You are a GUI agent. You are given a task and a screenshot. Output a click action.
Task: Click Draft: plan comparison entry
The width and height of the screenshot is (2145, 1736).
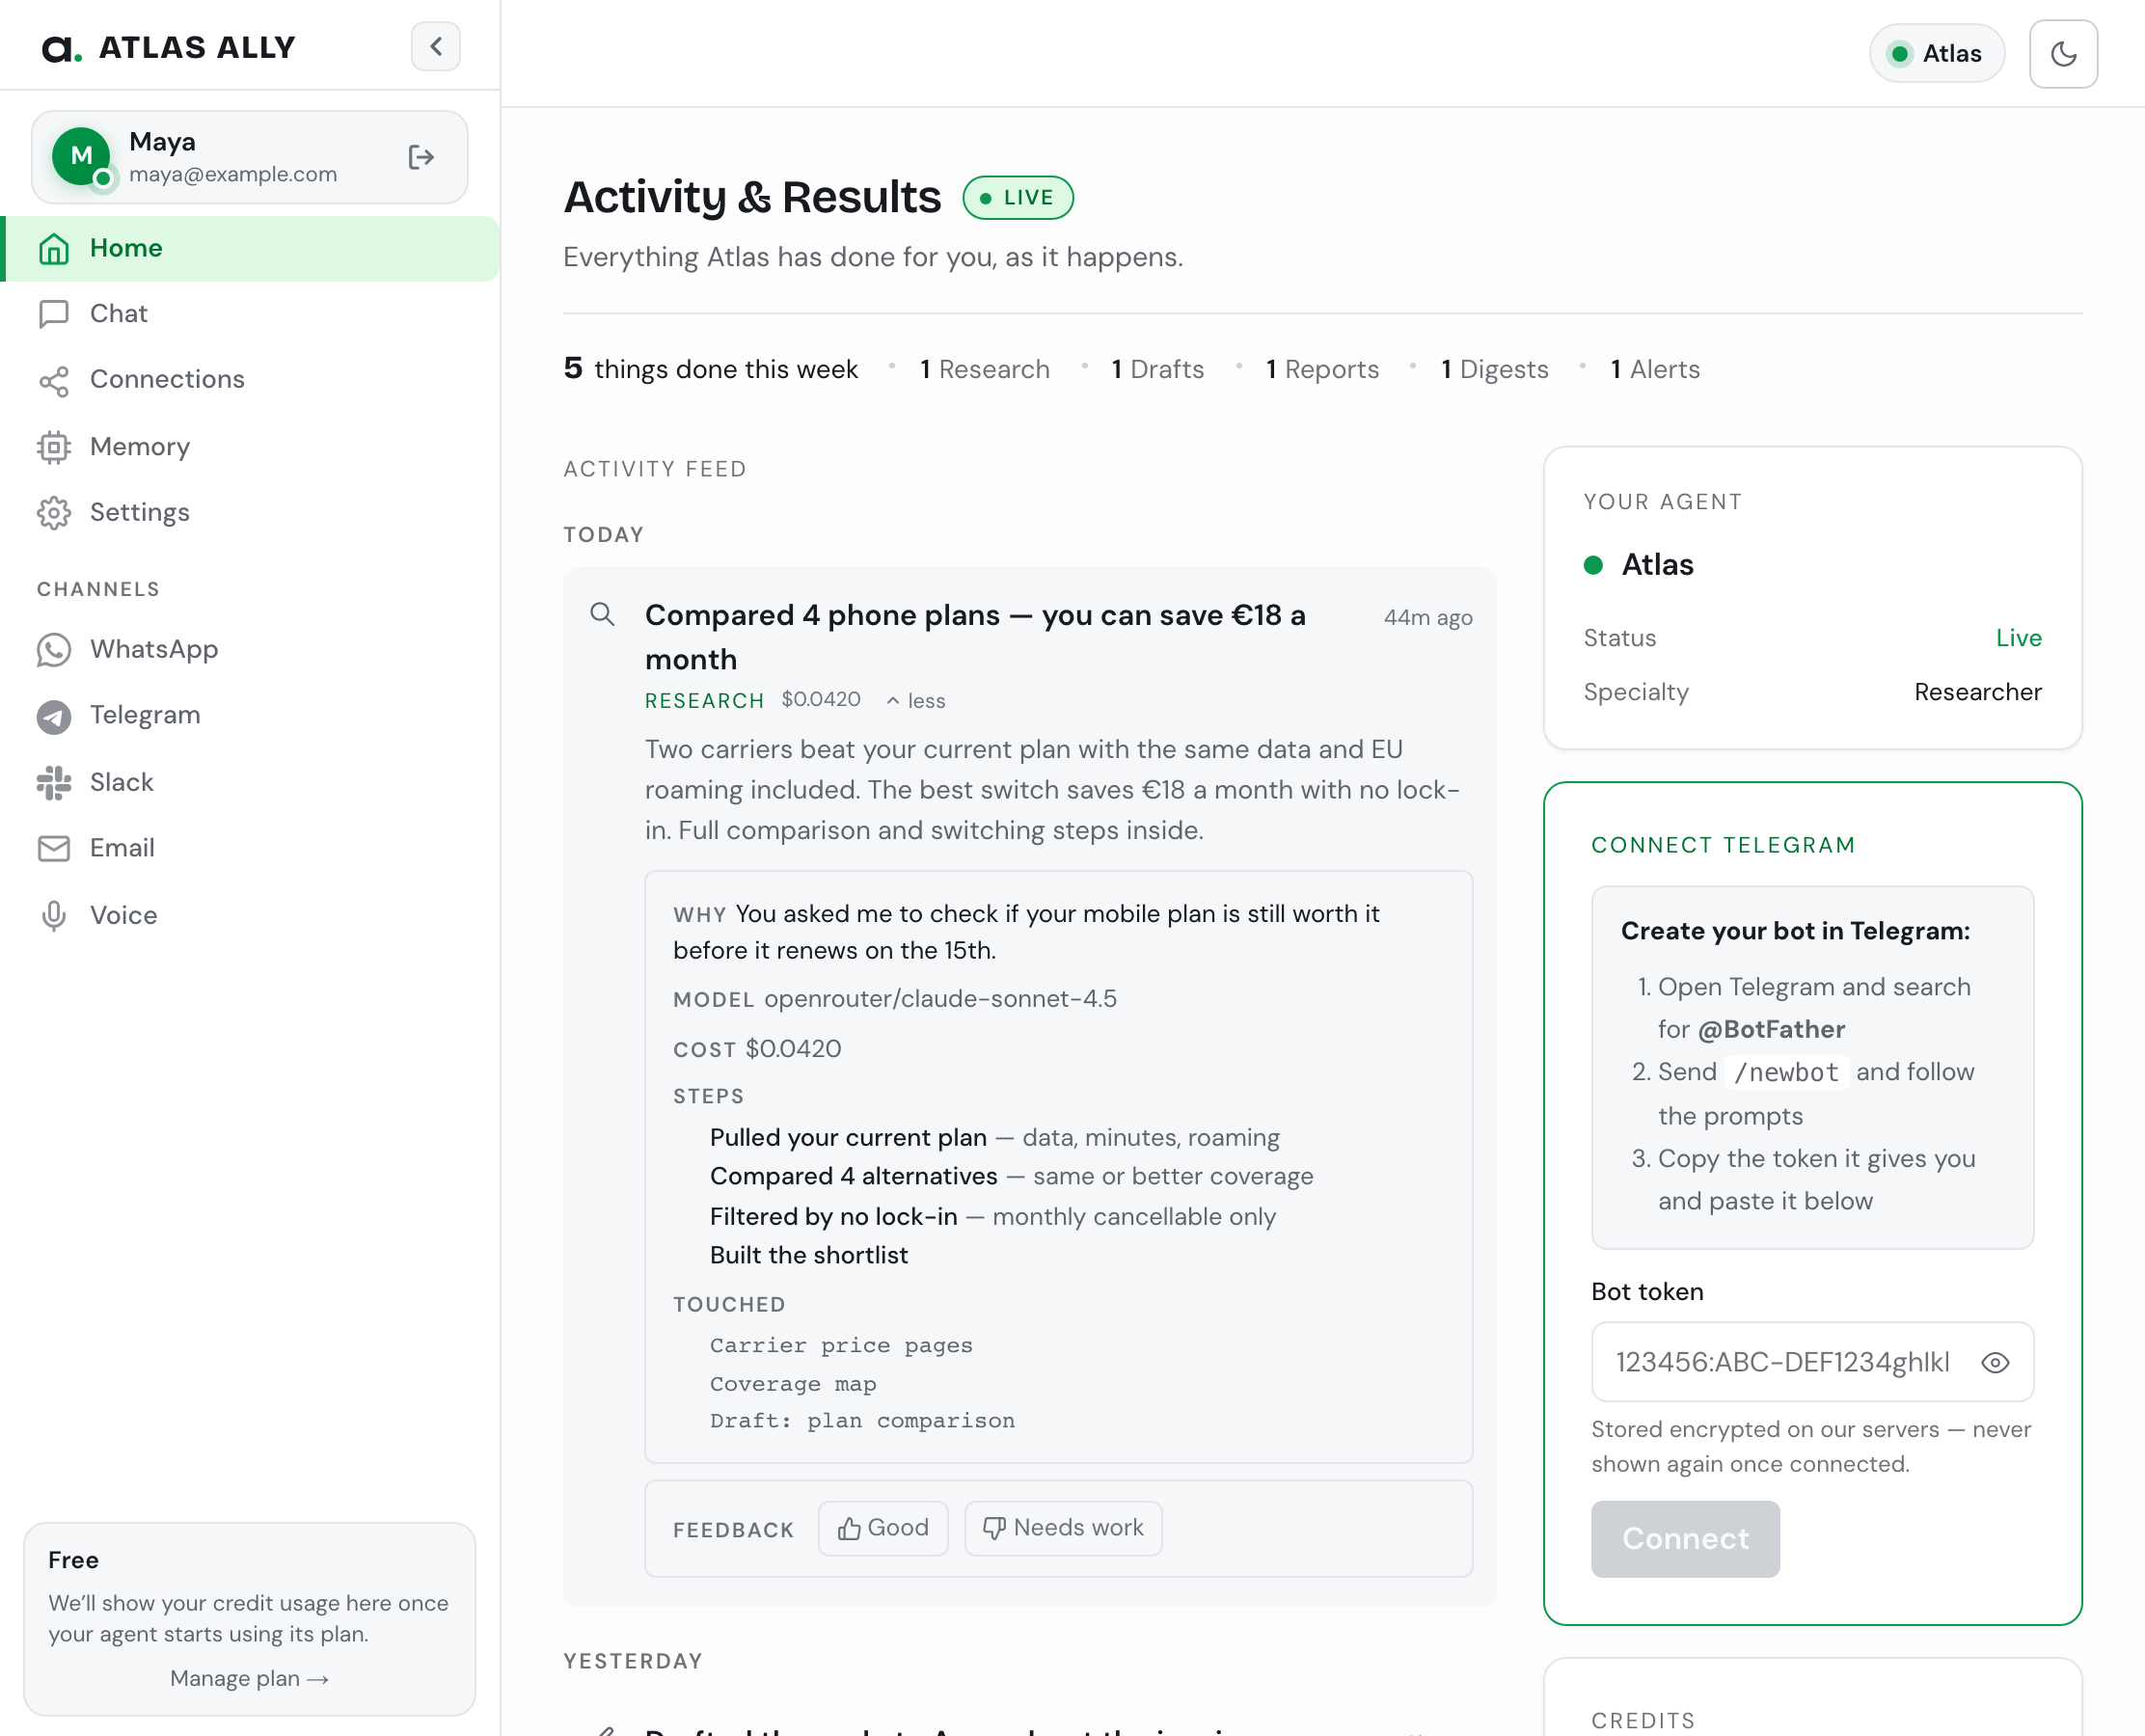[862, 1421]
